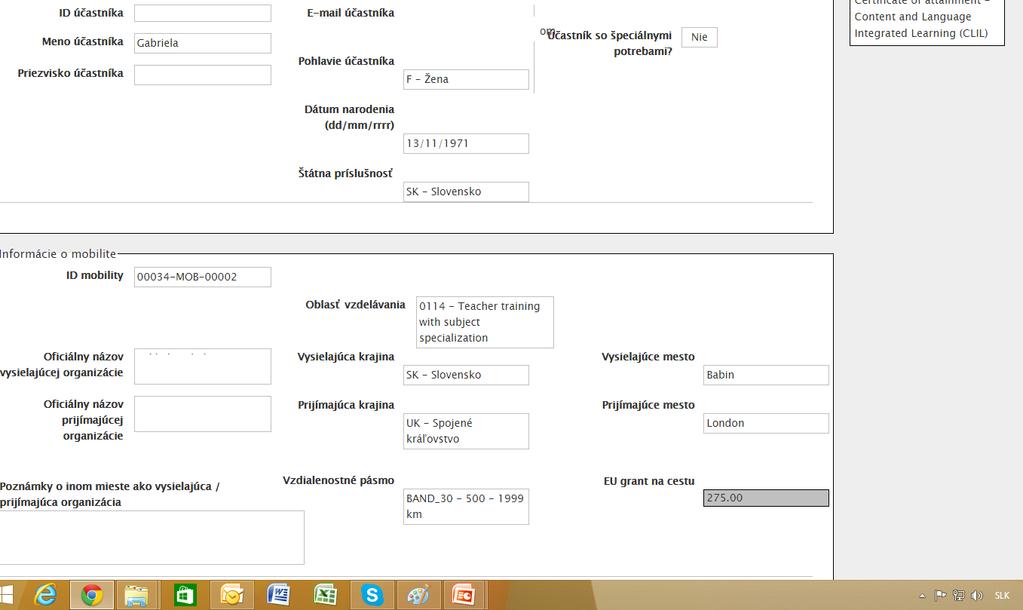The height and width of the screenshot is (610, 1023).
Task: Open Skype from the taskbar
Action: click(x=372, y=595)
